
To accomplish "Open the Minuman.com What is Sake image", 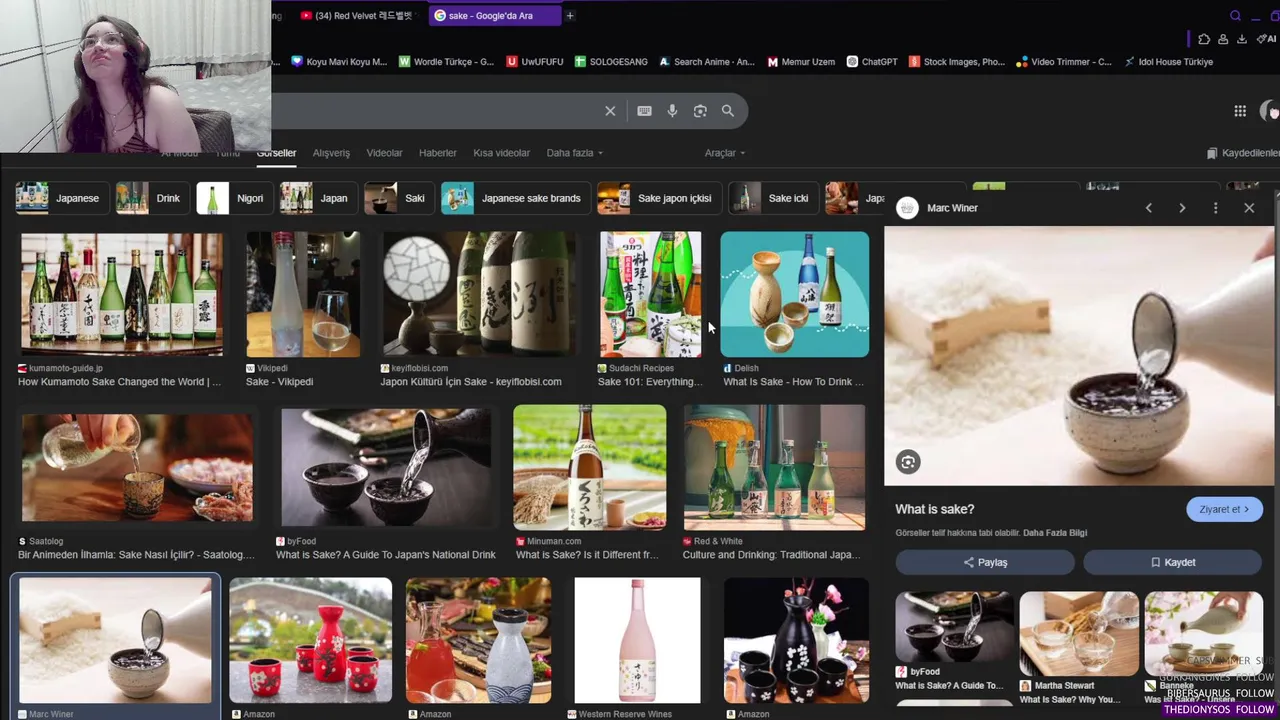I will tap(589, 467).
